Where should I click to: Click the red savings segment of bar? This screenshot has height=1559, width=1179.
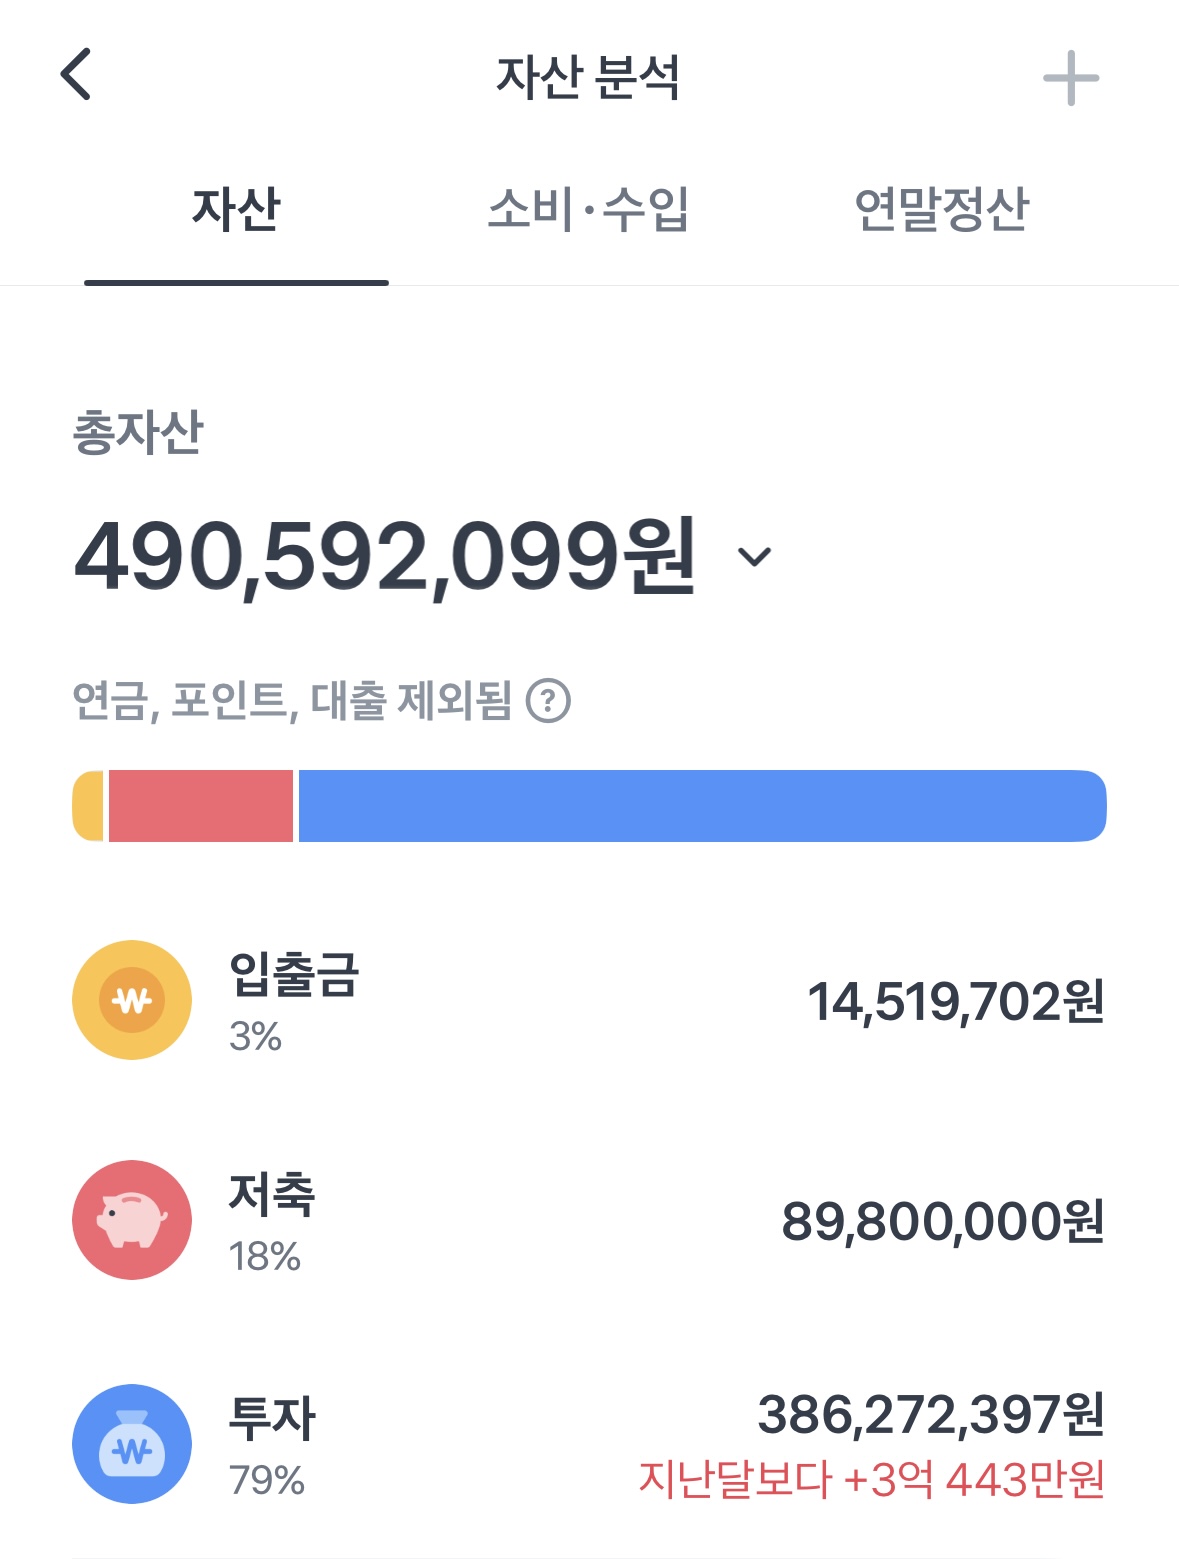pos(200,806)
